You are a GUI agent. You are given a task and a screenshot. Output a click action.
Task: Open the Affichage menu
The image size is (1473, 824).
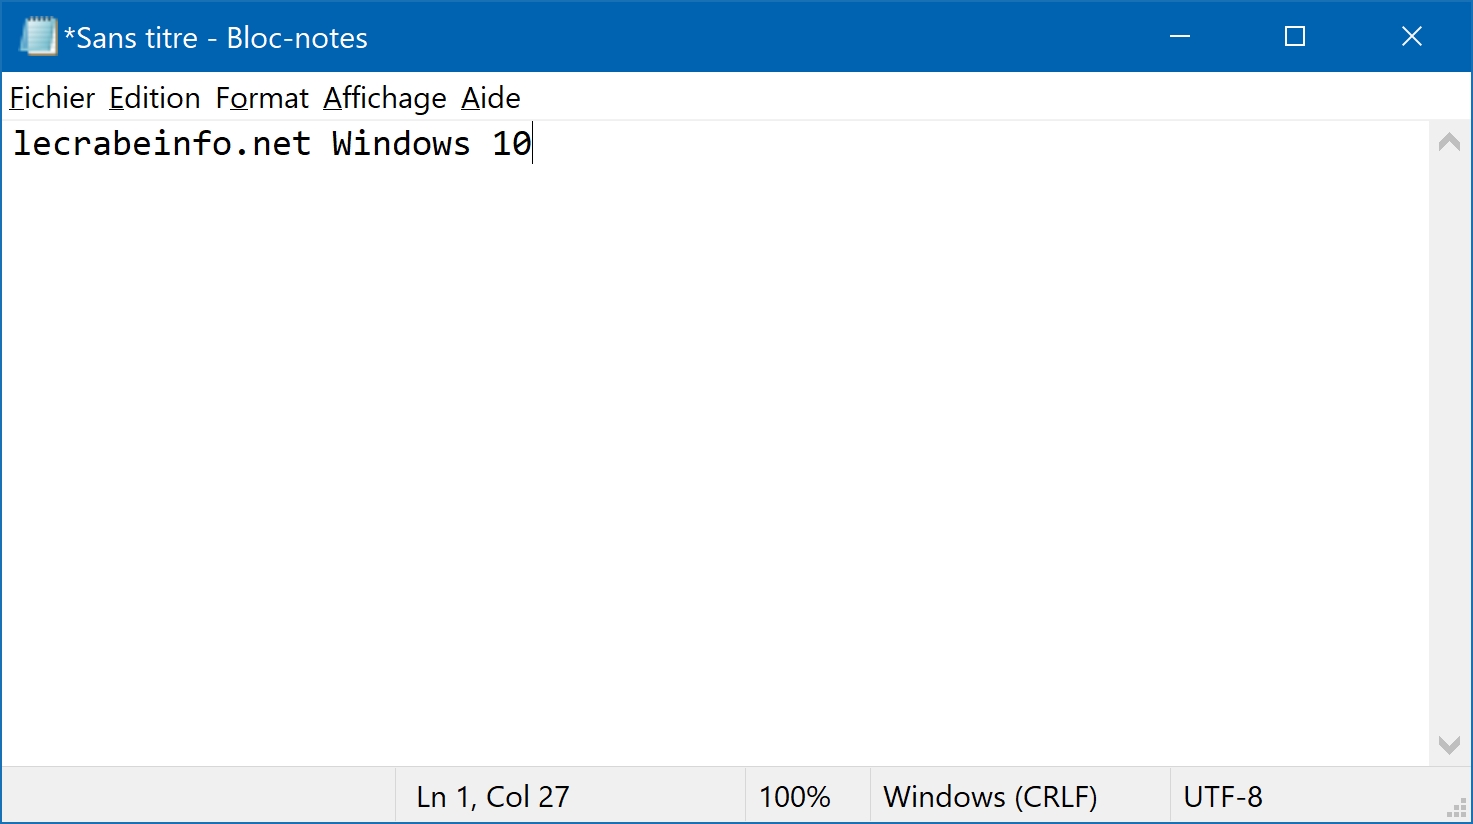[x=385, y=98]
